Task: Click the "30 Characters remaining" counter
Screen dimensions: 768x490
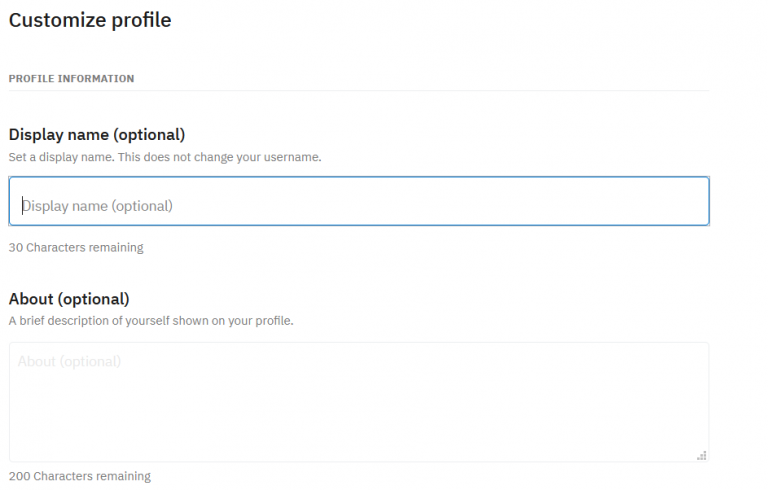Action: [76, 247]
